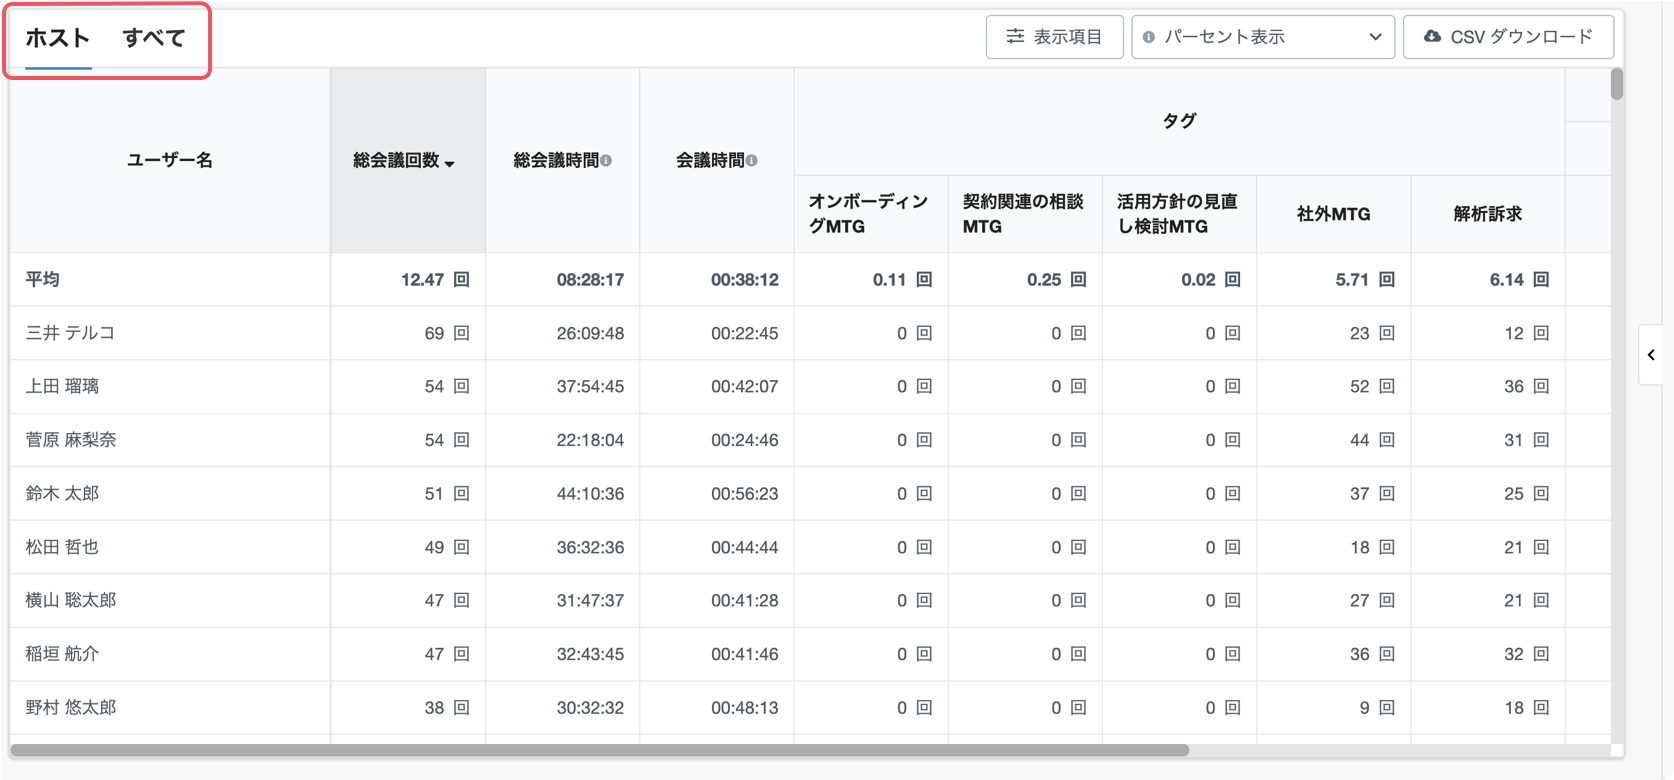Open list icon for average 12.47 meetings
Screen dimensions: 1674x780
pos(461,280)
